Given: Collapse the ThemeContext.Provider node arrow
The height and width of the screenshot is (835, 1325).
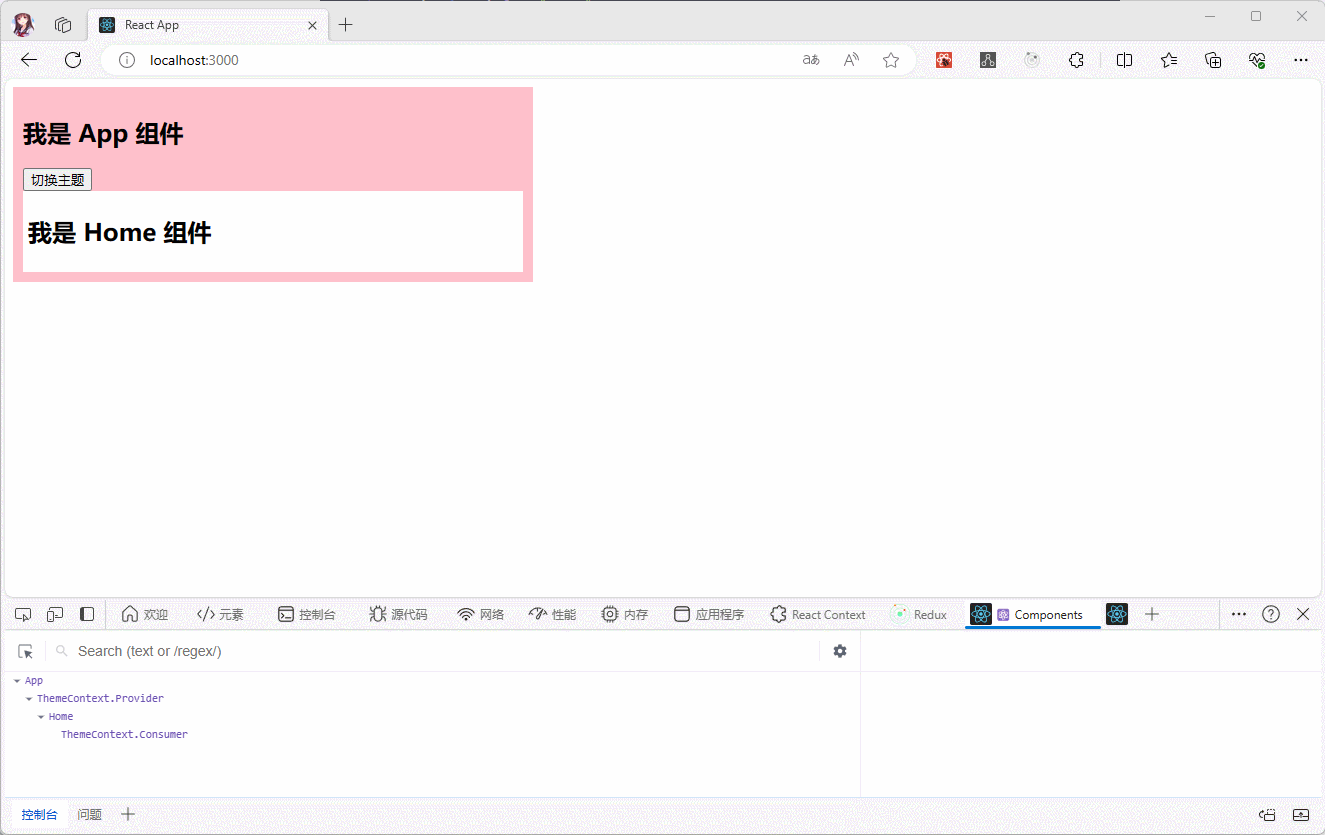Looking at the screenshot, I should [29, 699].
